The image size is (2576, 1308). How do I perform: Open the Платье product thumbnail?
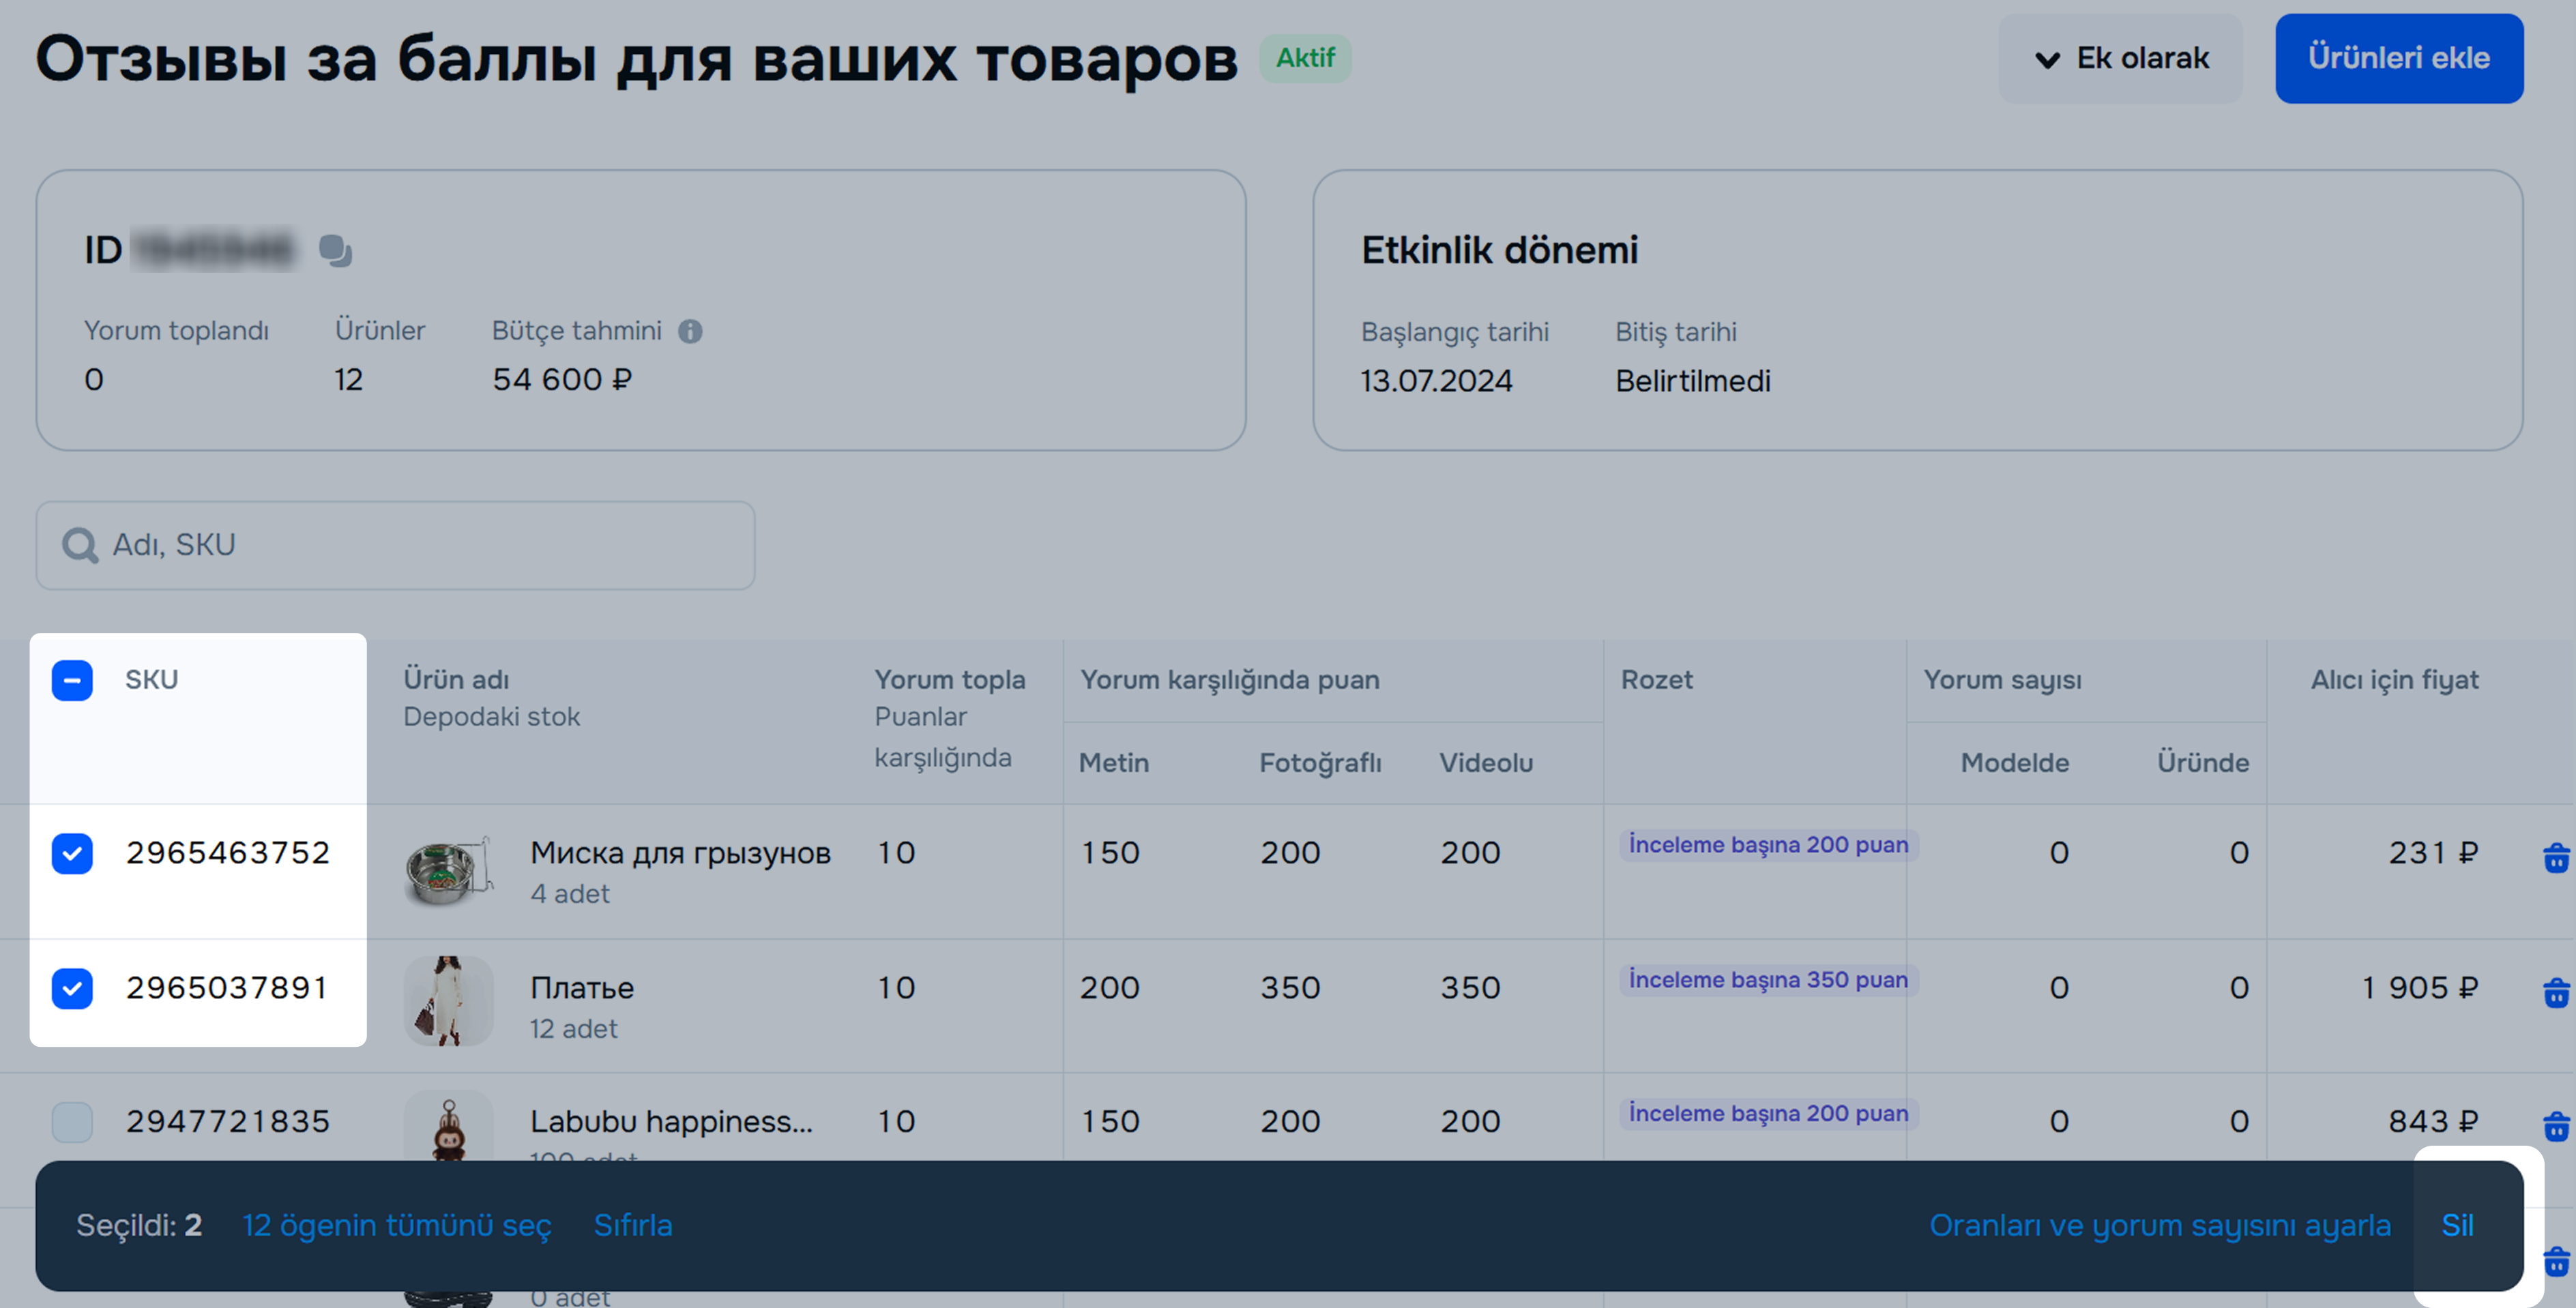(x=448, y=1000)
